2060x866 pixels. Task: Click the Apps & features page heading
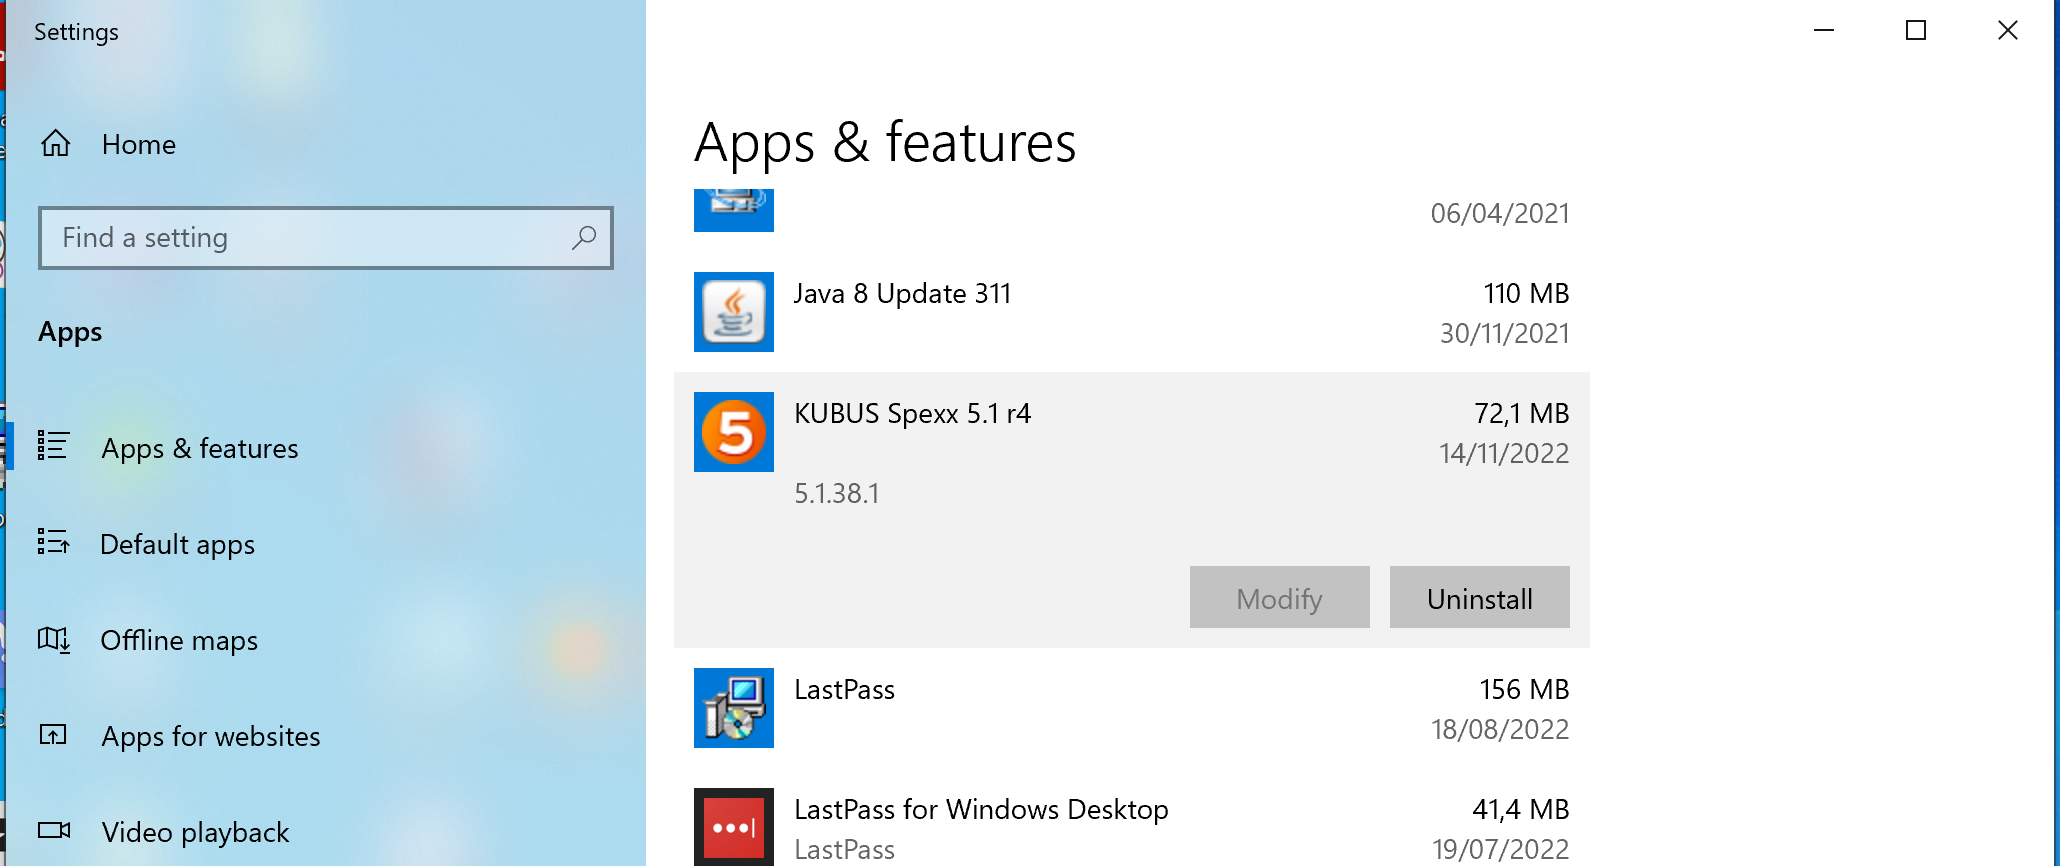tap(885, 143)
